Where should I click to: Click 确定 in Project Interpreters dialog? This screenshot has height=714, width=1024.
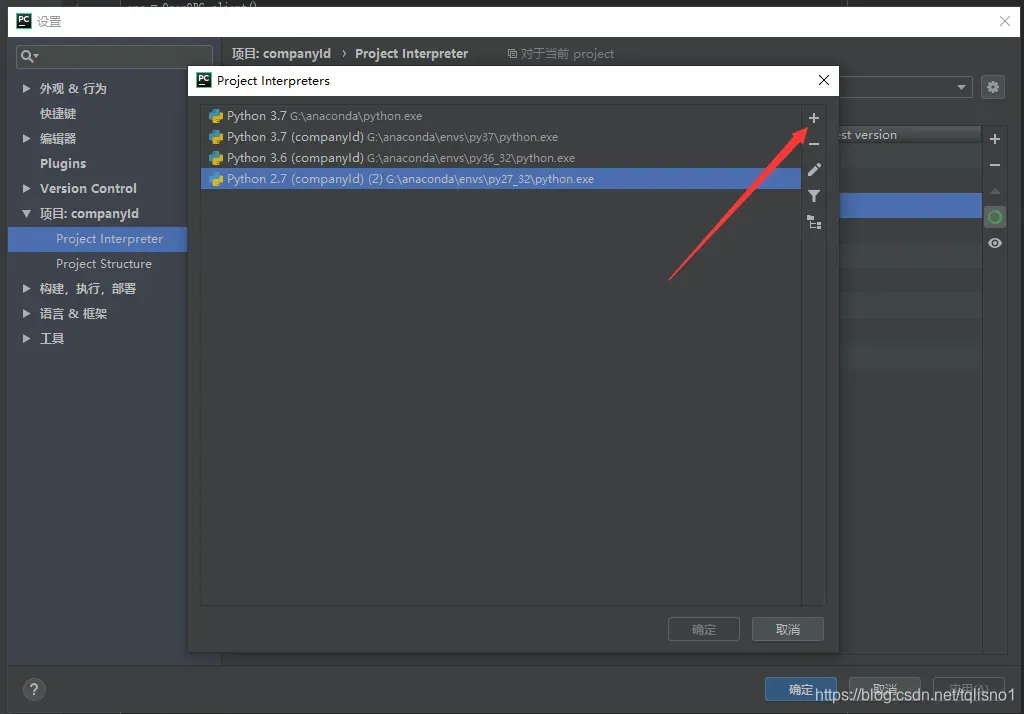703,629
